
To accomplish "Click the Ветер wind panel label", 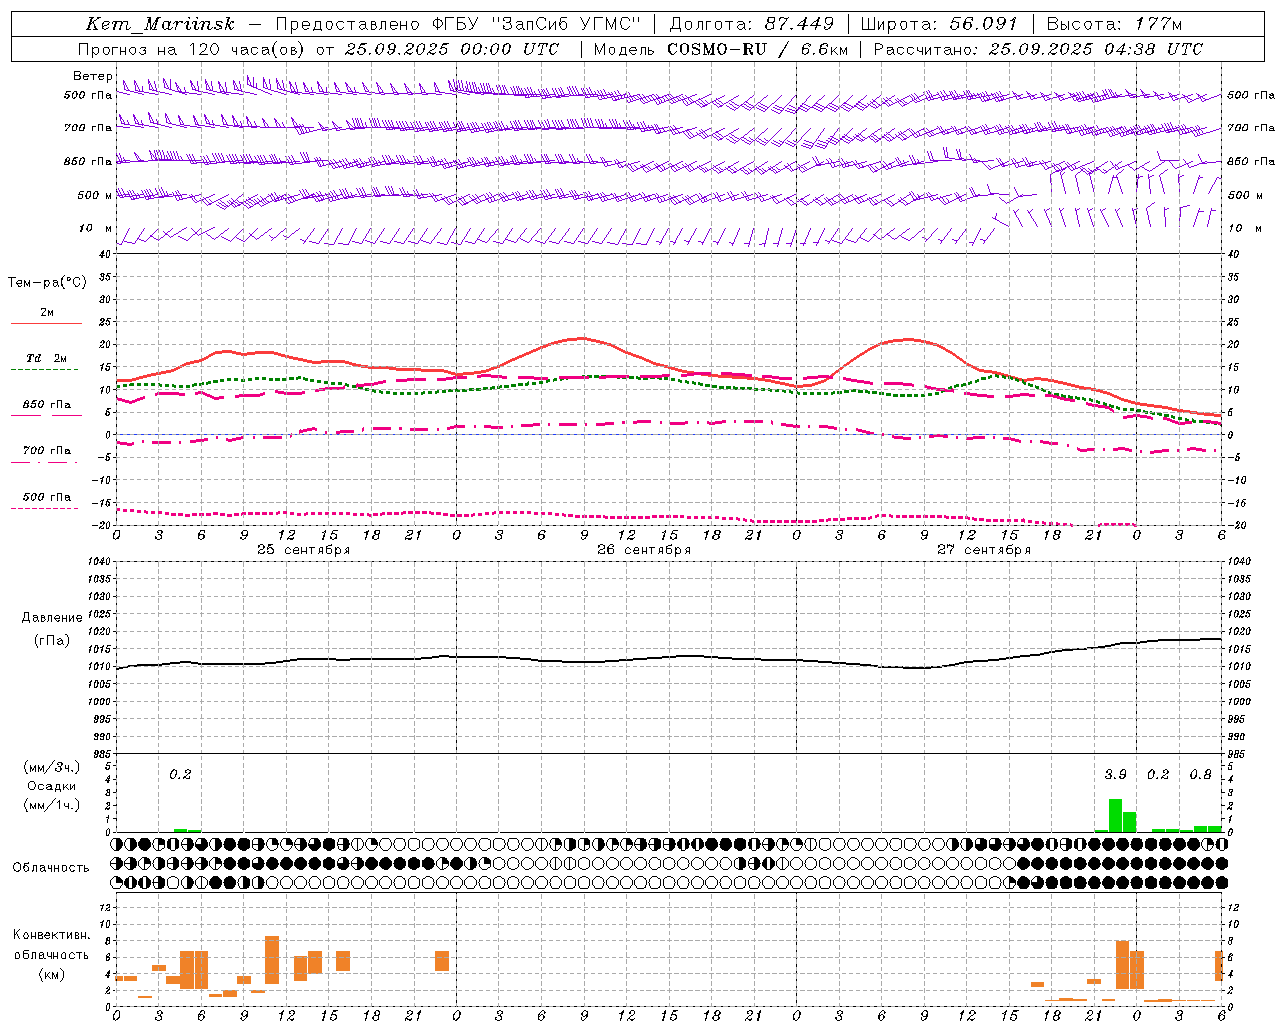I will tap(92, 76).
